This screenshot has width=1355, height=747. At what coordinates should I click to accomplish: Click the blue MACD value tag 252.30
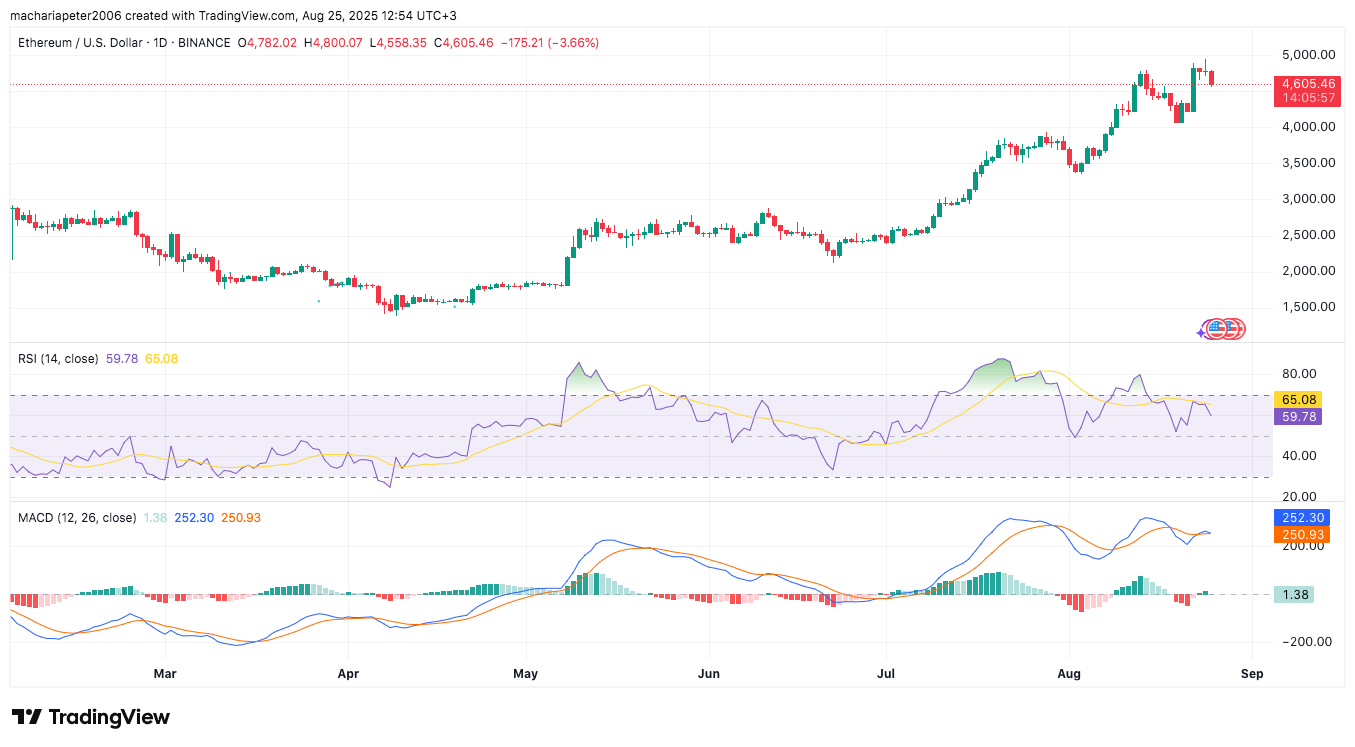(1301, 518)
